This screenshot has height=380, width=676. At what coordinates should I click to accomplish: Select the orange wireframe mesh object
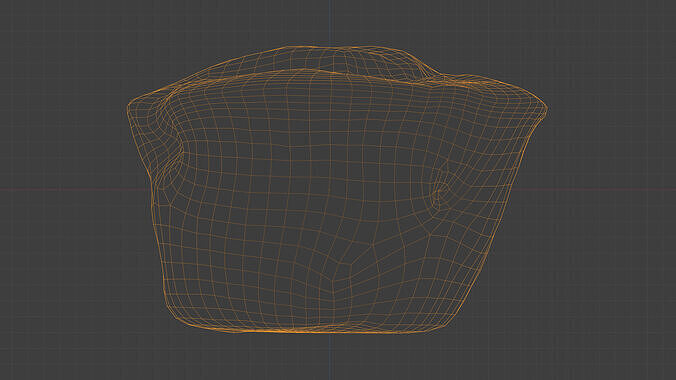(337, 189)
